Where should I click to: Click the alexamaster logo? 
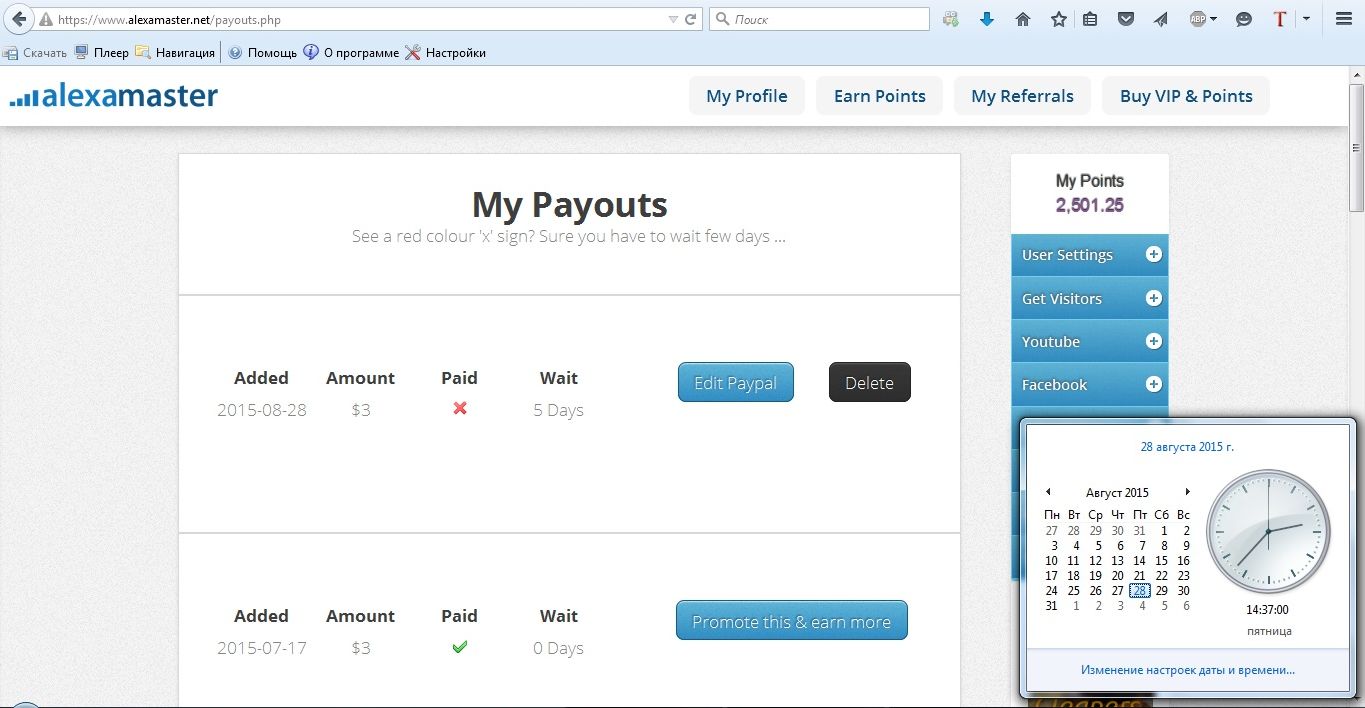coord(114,96)
